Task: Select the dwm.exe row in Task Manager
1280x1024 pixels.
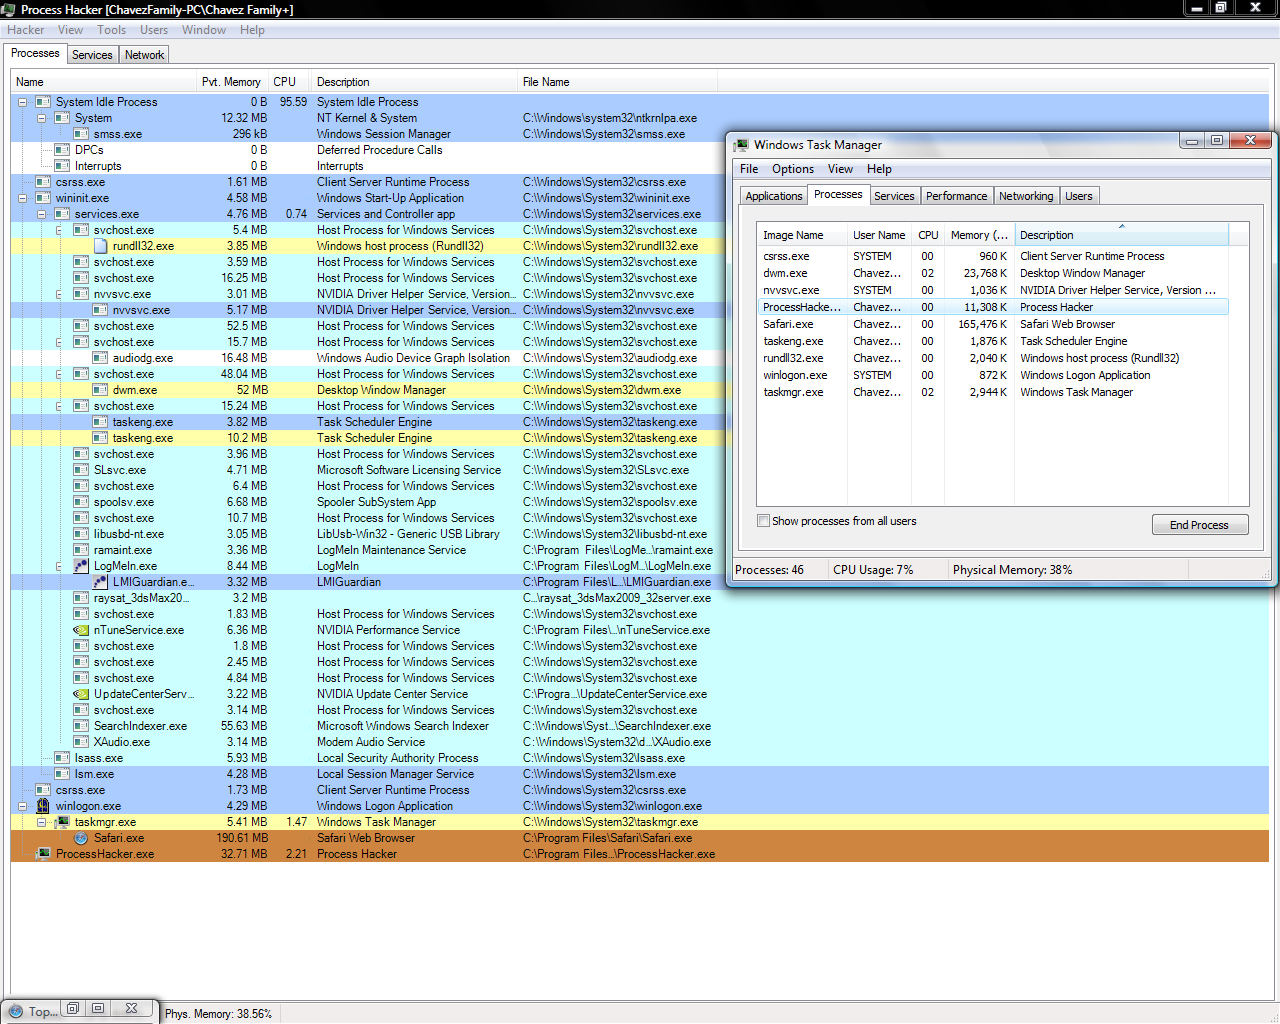Action: [x=992, y=273]
